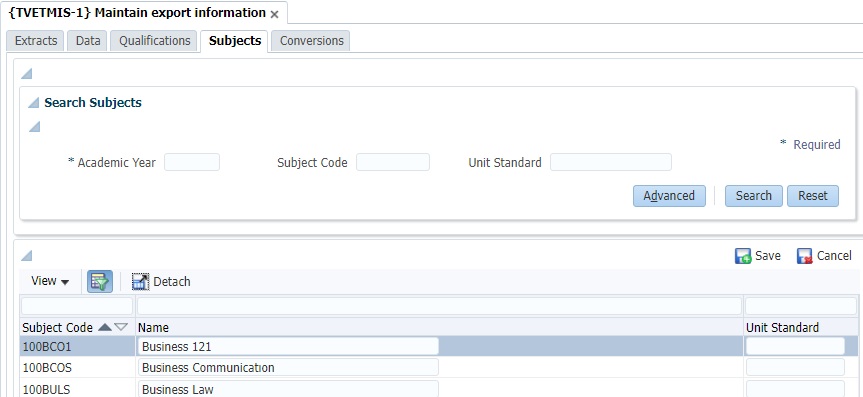The height and width of the screenshot is (397, 863).
Task: Click the Reset button
Action: tap(813, 196)
